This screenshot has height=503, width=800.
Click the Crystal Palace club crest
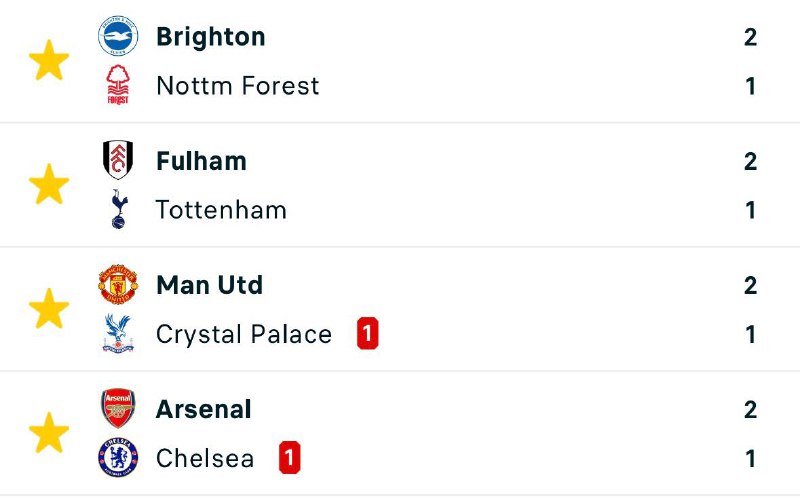tap(118, 333)
